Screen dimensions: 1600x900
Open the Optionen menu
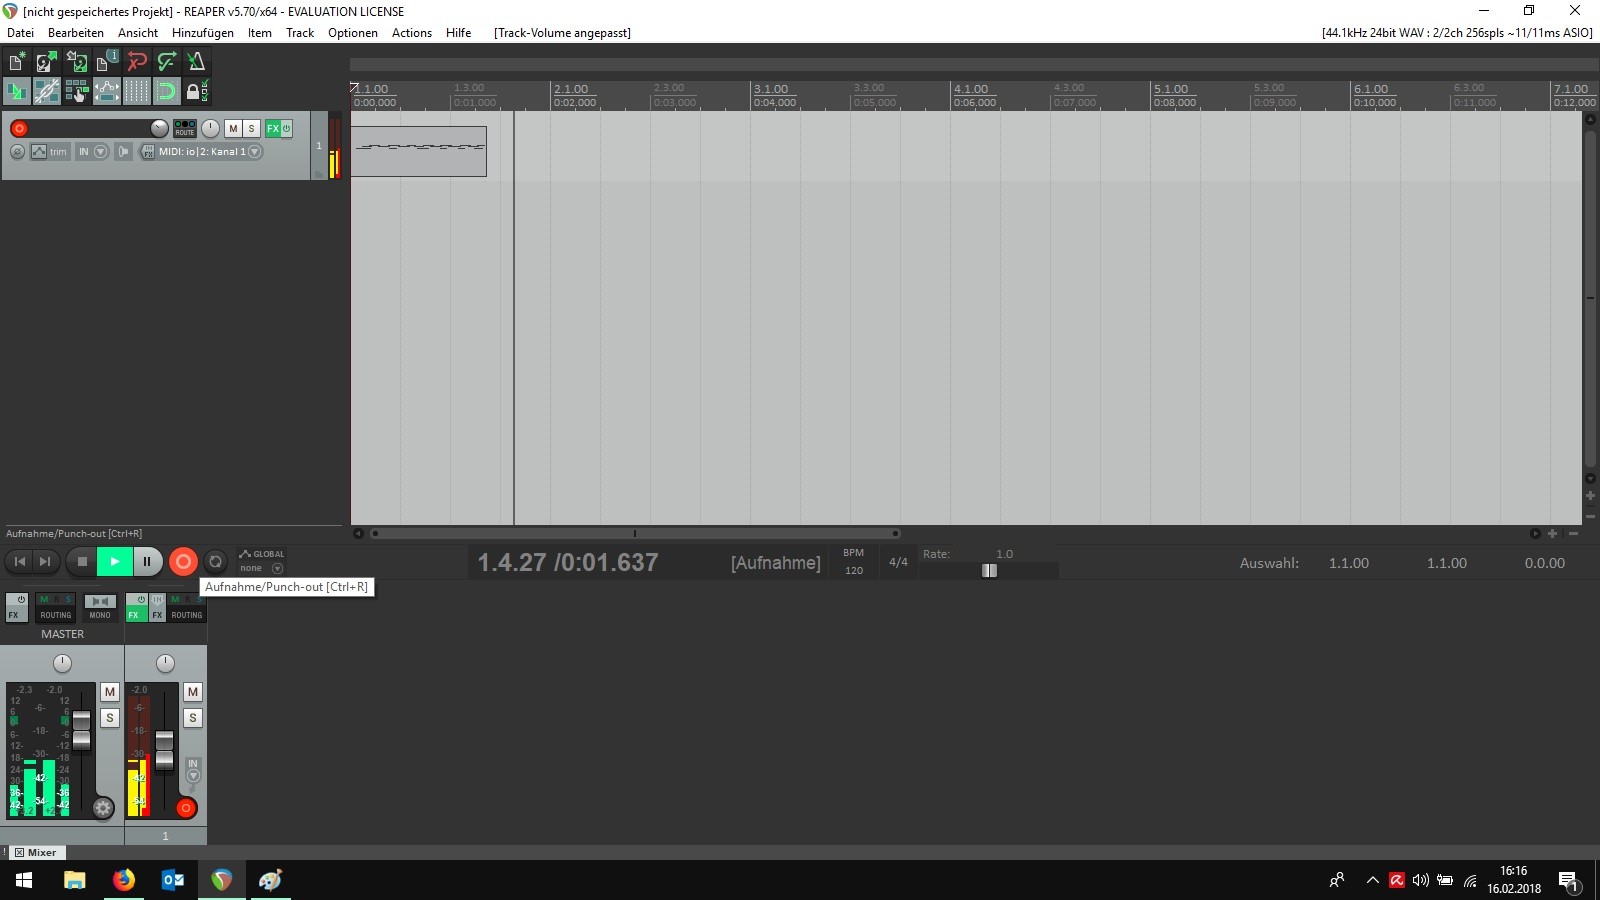352,33
